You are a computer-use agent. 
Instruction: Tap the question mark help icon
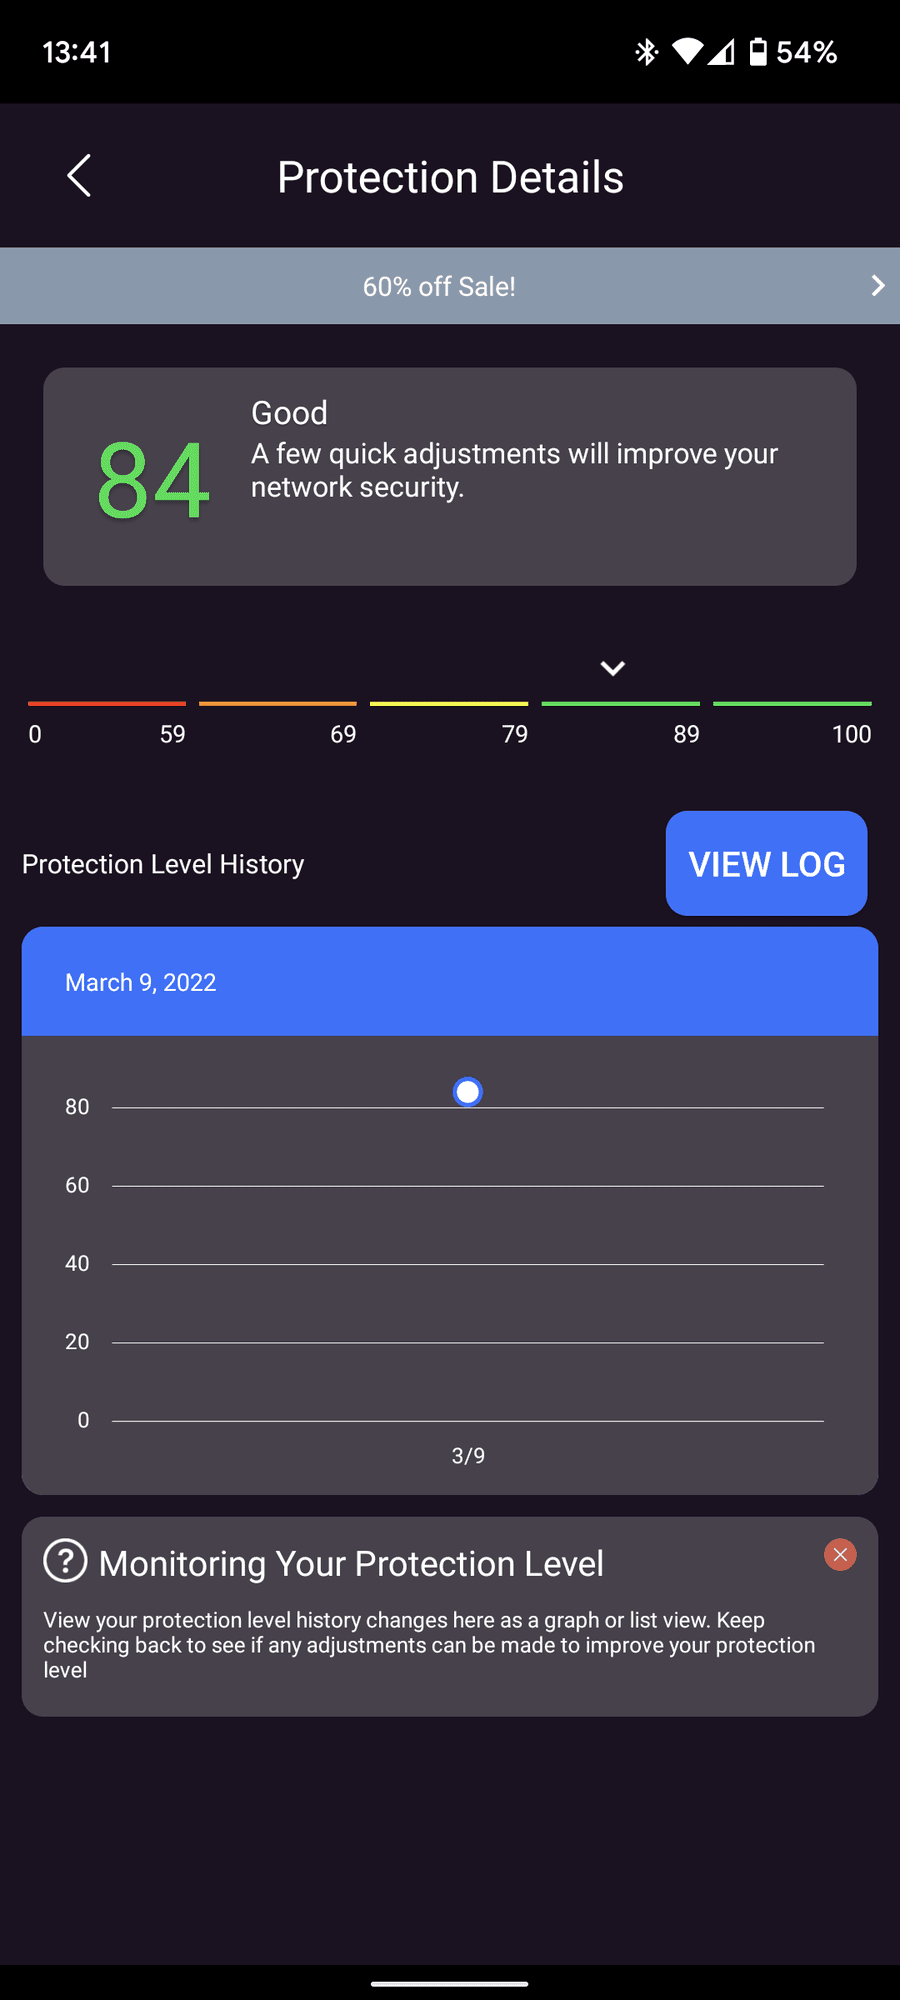[66, 1561]
